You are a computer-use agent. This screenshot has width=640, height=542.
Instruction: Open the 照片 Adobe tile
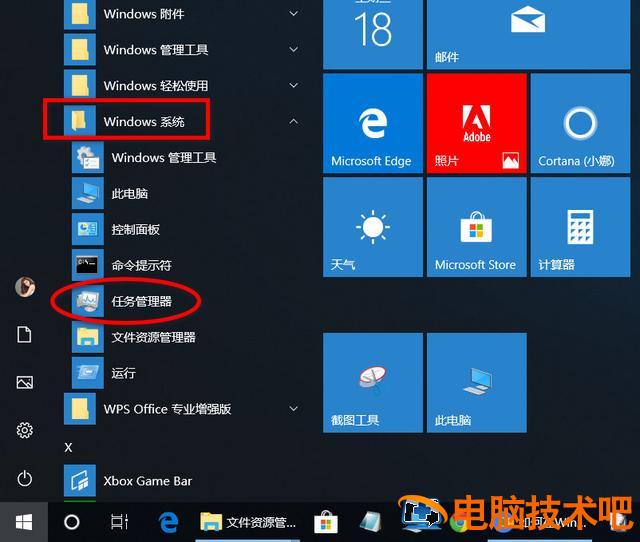pos(477,123)
